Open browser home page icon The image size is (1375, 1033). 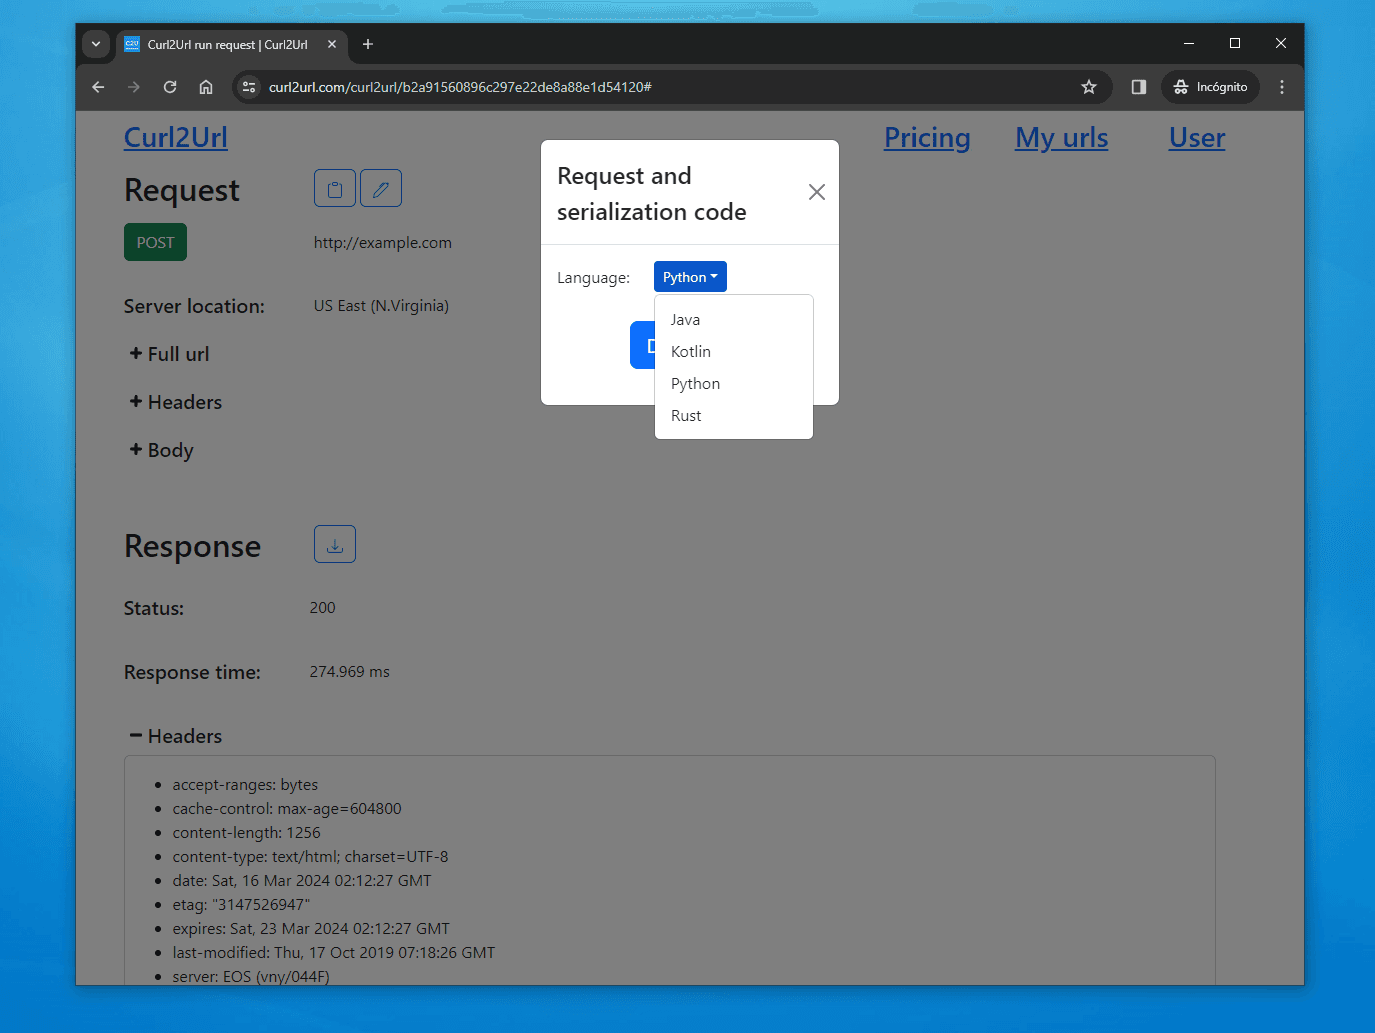(206, 87)
